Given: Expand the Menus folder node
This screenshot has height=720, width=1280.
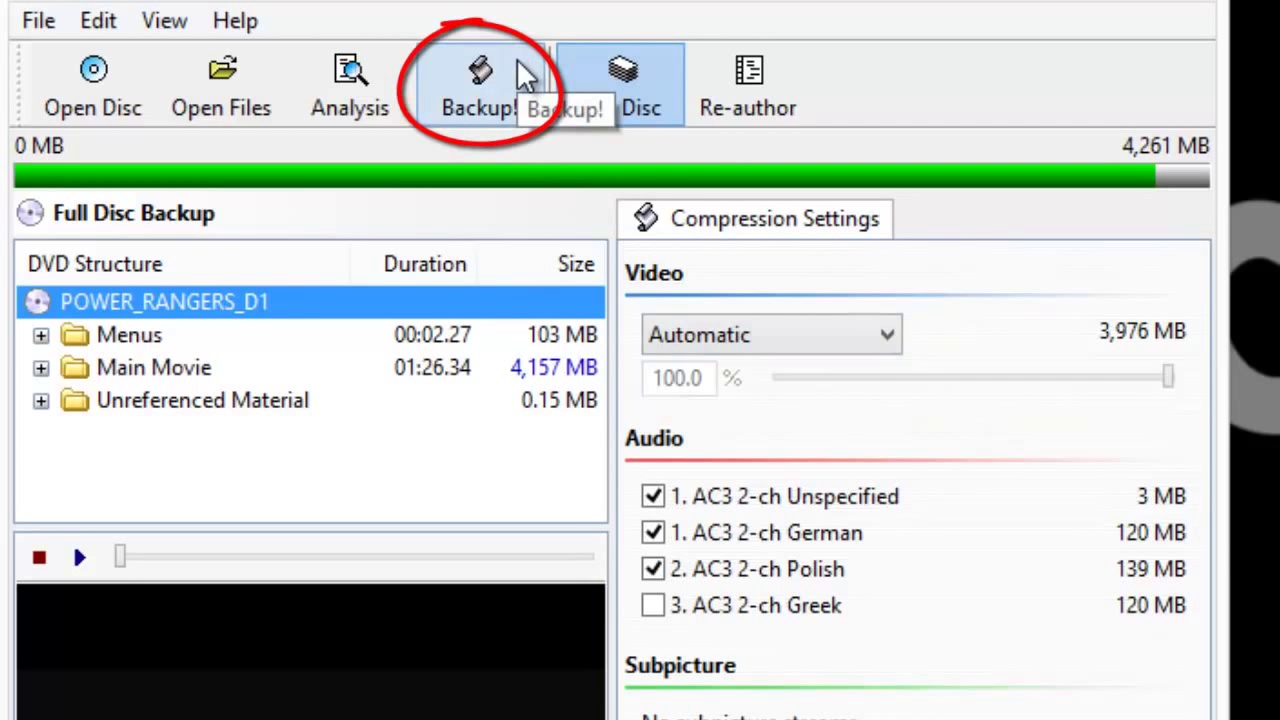Looking at the screenshot, I should click(41, 336).
